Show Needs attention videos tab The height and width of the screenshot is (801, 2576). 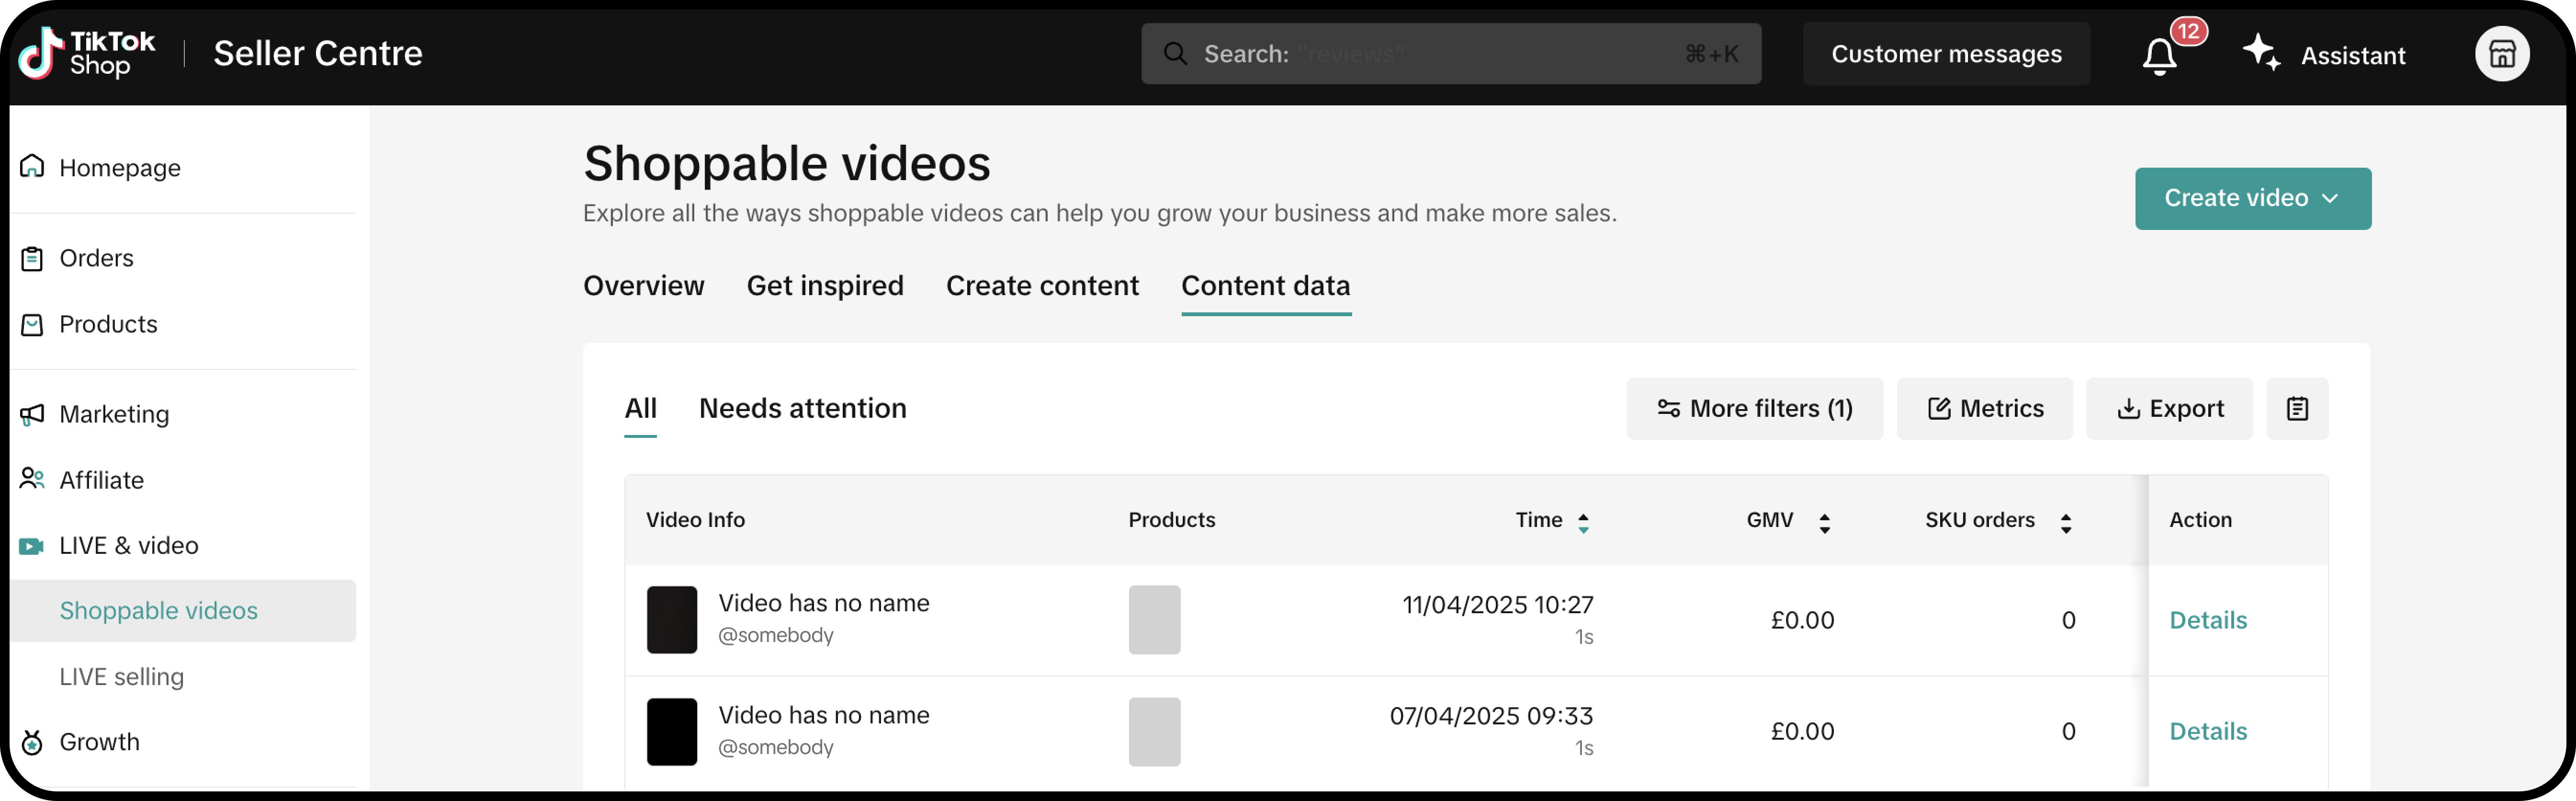pyautogui.click(x=802, y=408)
